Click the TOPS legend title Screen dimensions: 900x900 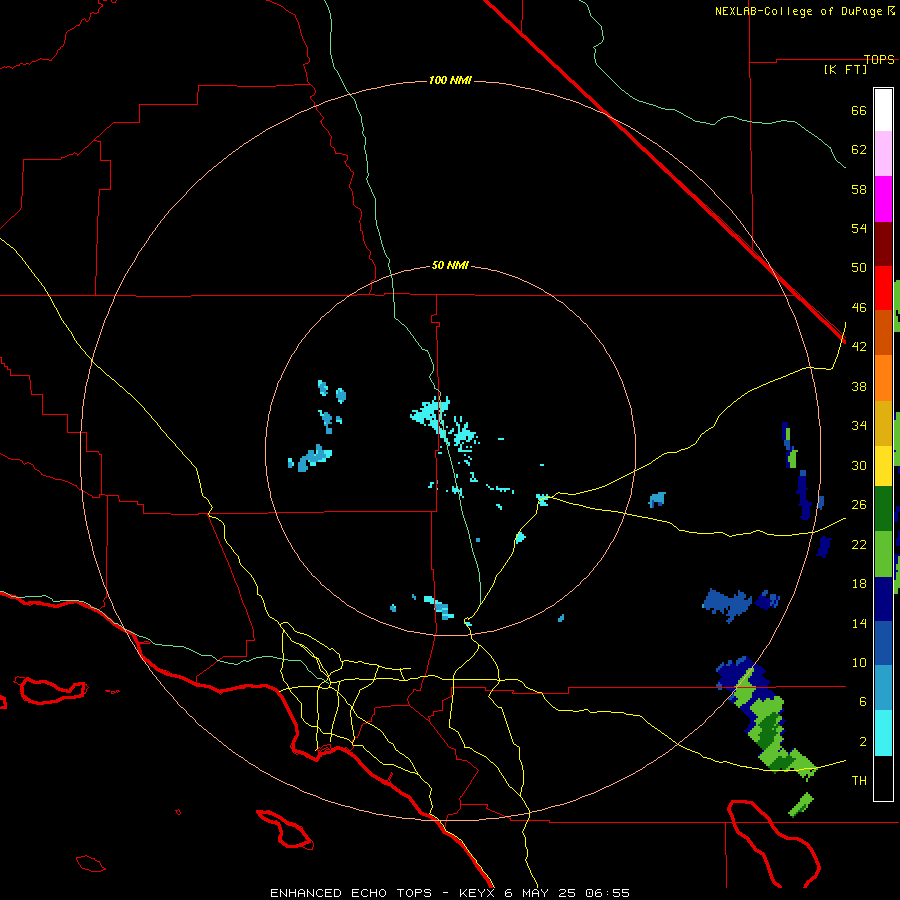879,59
